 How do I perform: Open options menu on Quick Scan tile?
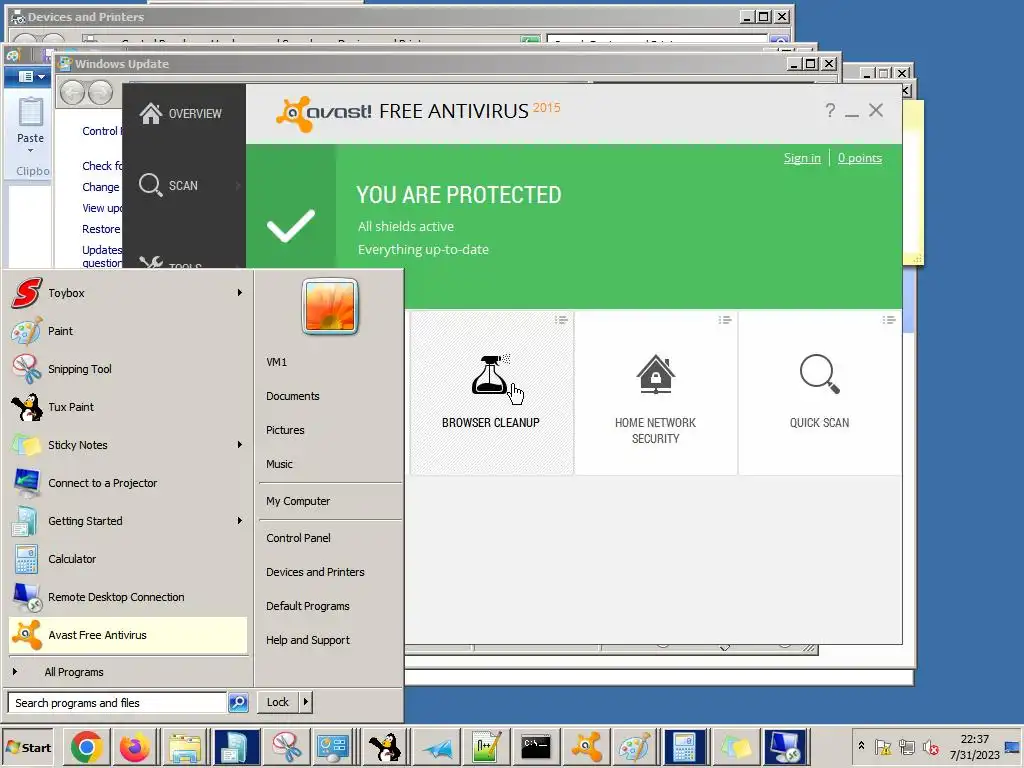(x=889, y=320)
